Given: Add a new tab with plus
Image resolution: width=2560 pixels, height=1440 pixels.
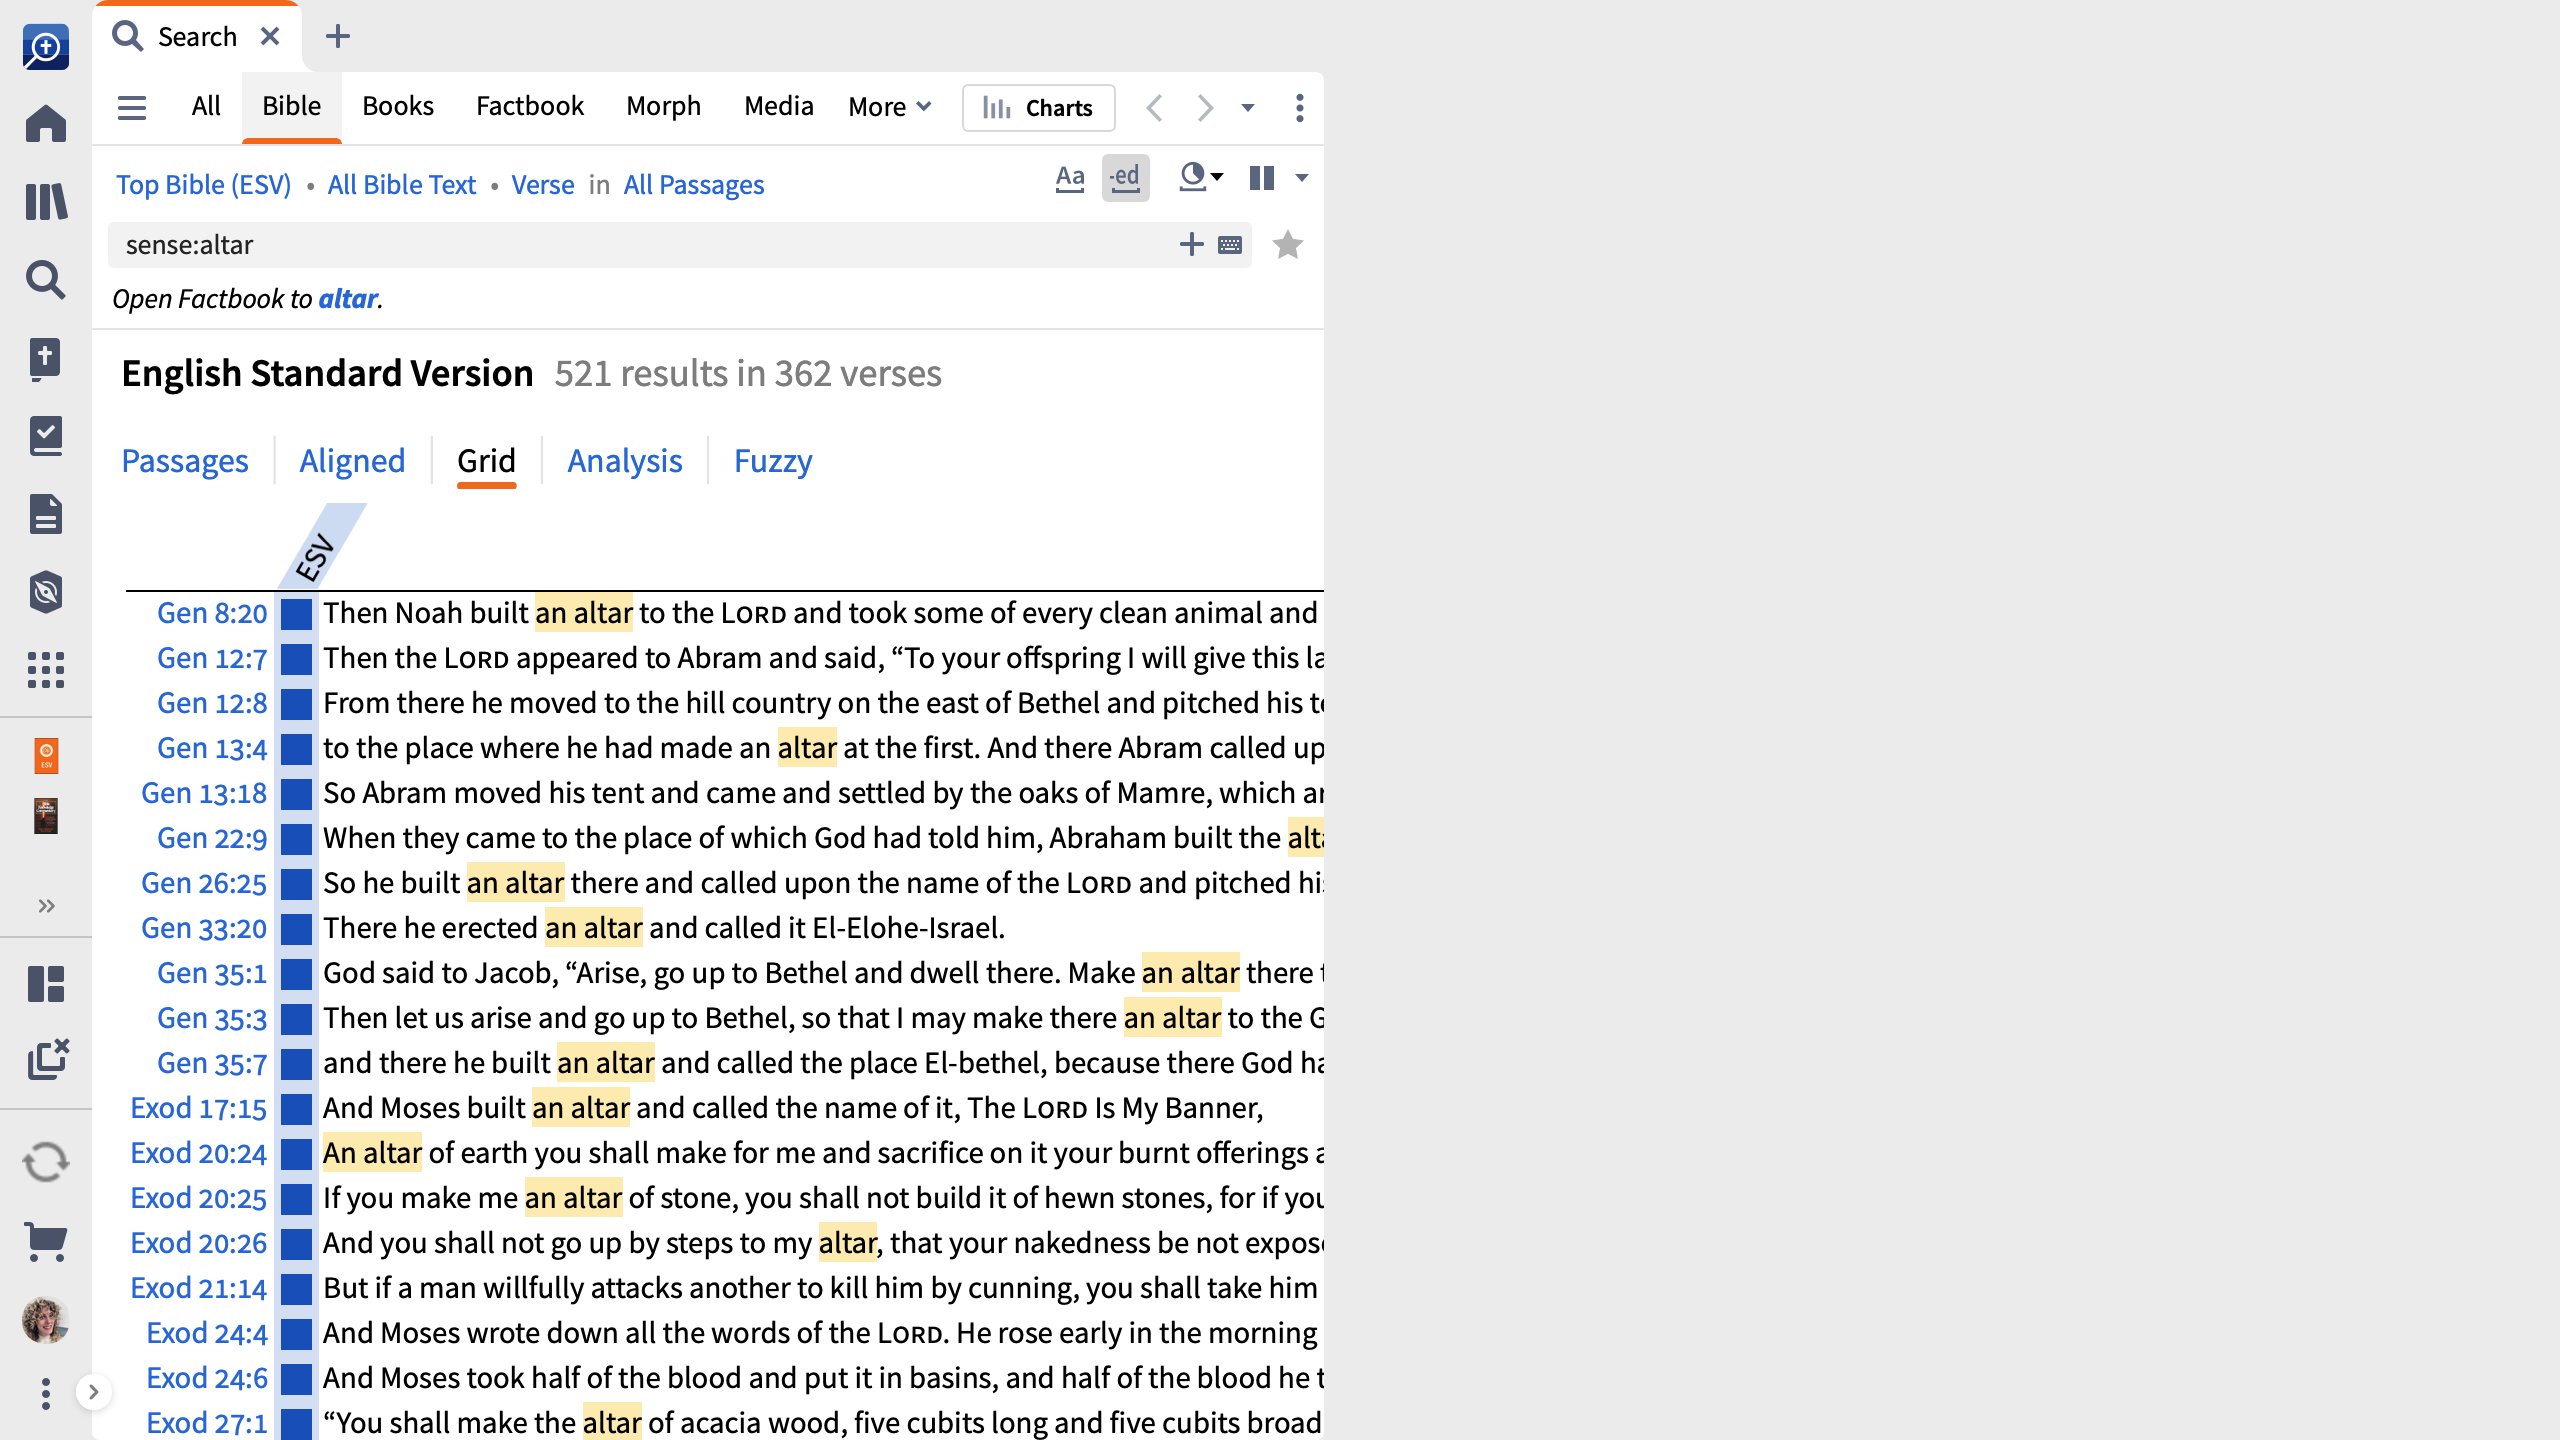Looking at the screenshot, I should click(338, 36).
